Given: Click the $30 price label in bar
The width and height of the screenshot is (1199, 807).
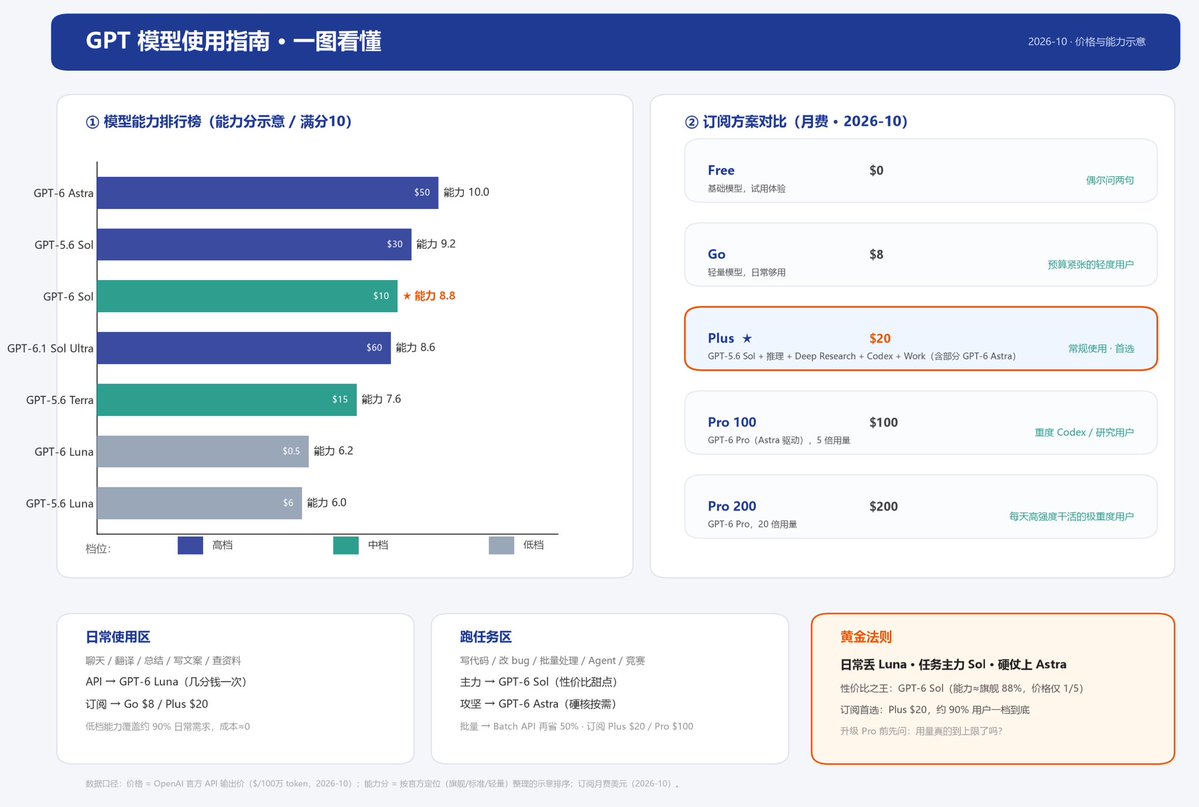Looking at the screenshot, I should pos(395,244).
